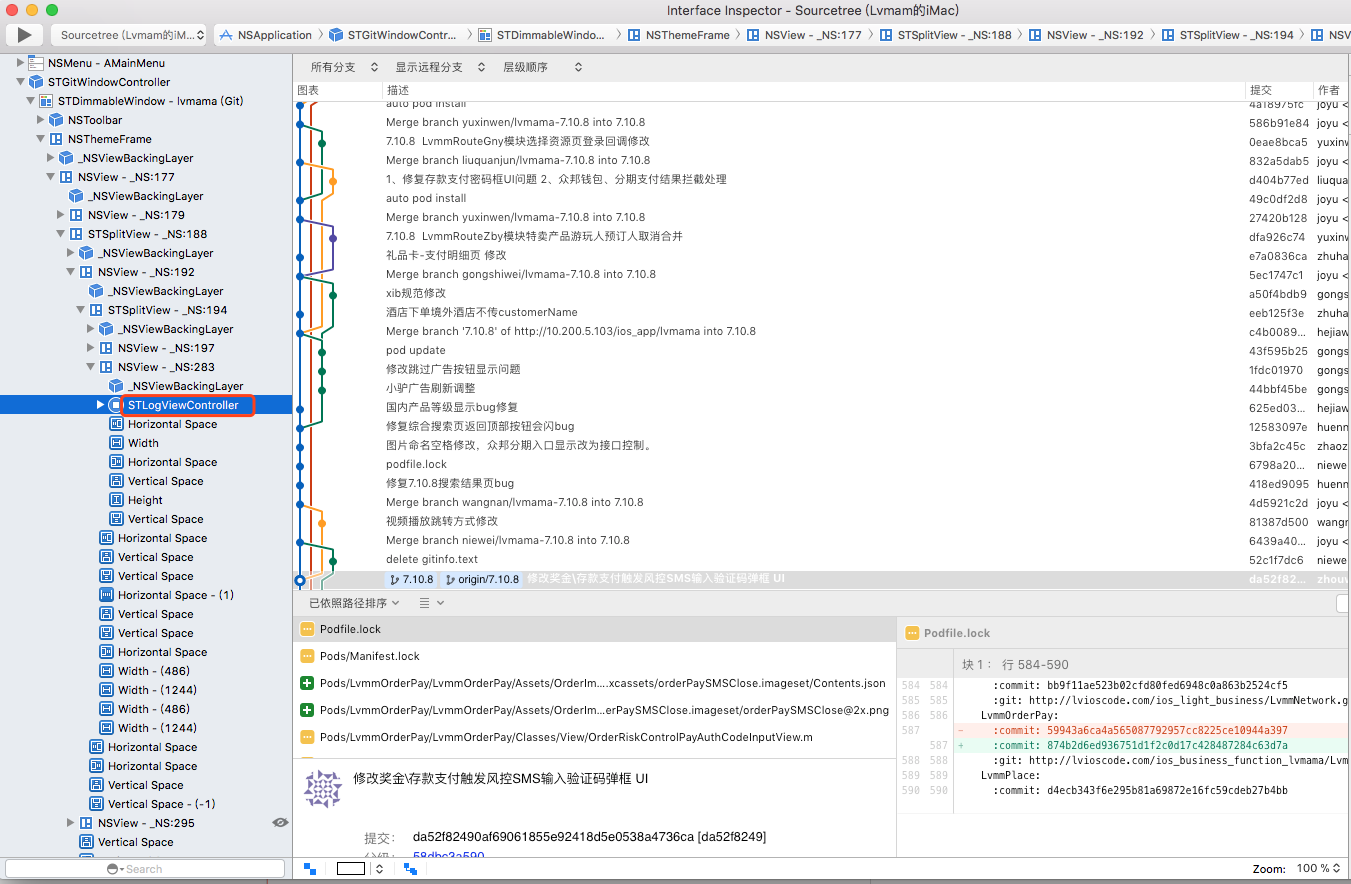Click the Run play button in toolbar
Image resolution: width=1351 pixels, height=884 pixels.
tap(24, 35)
